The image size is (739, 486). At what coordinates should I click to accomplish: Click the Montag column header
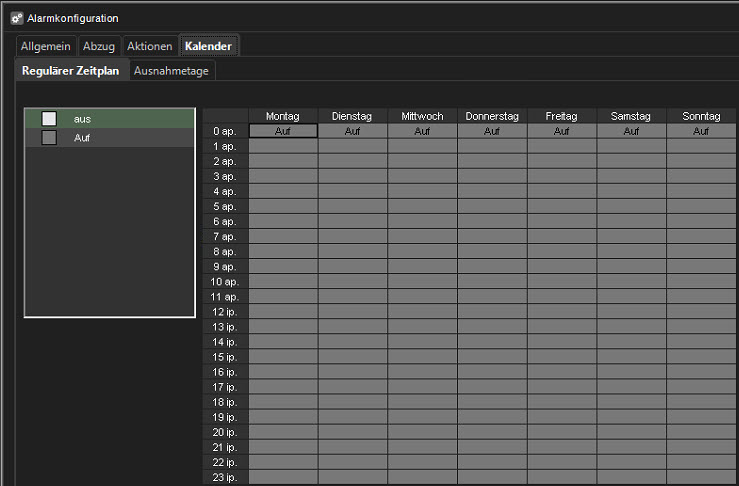pos(283,116)
